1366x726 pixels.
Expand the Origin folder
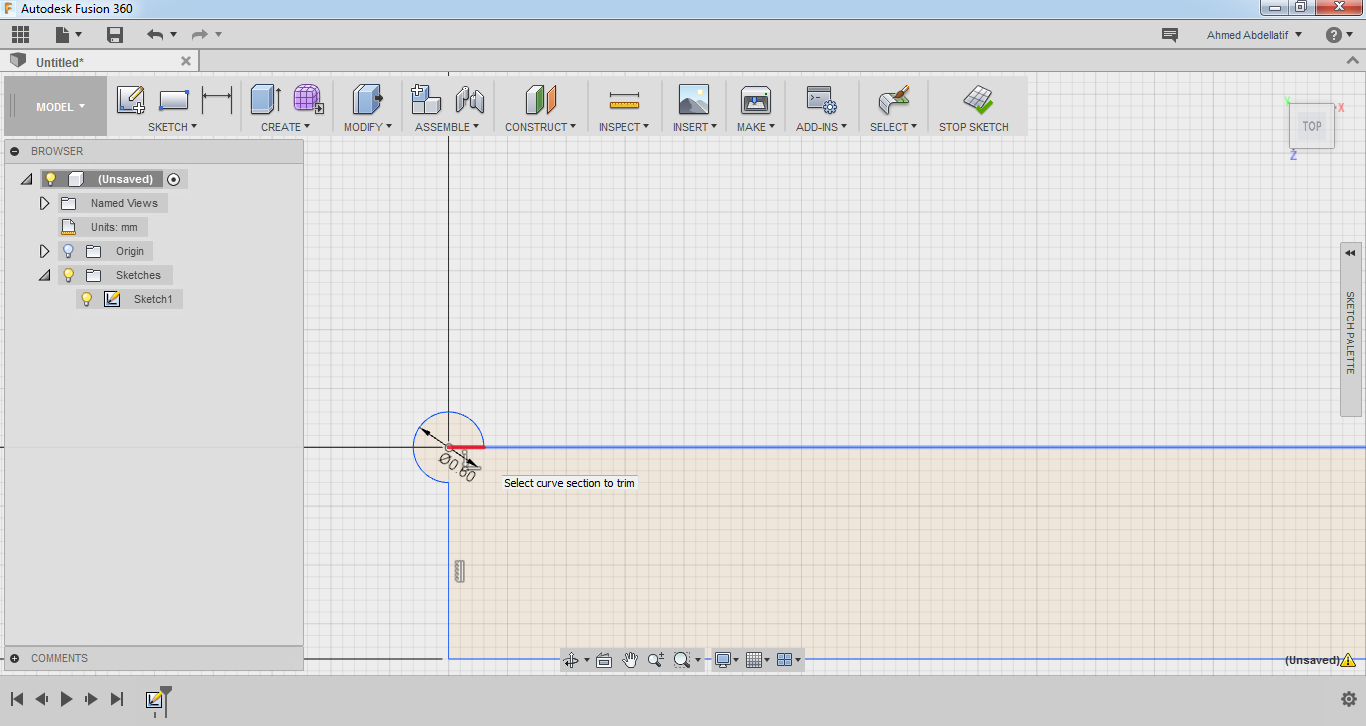pos(44,251)
